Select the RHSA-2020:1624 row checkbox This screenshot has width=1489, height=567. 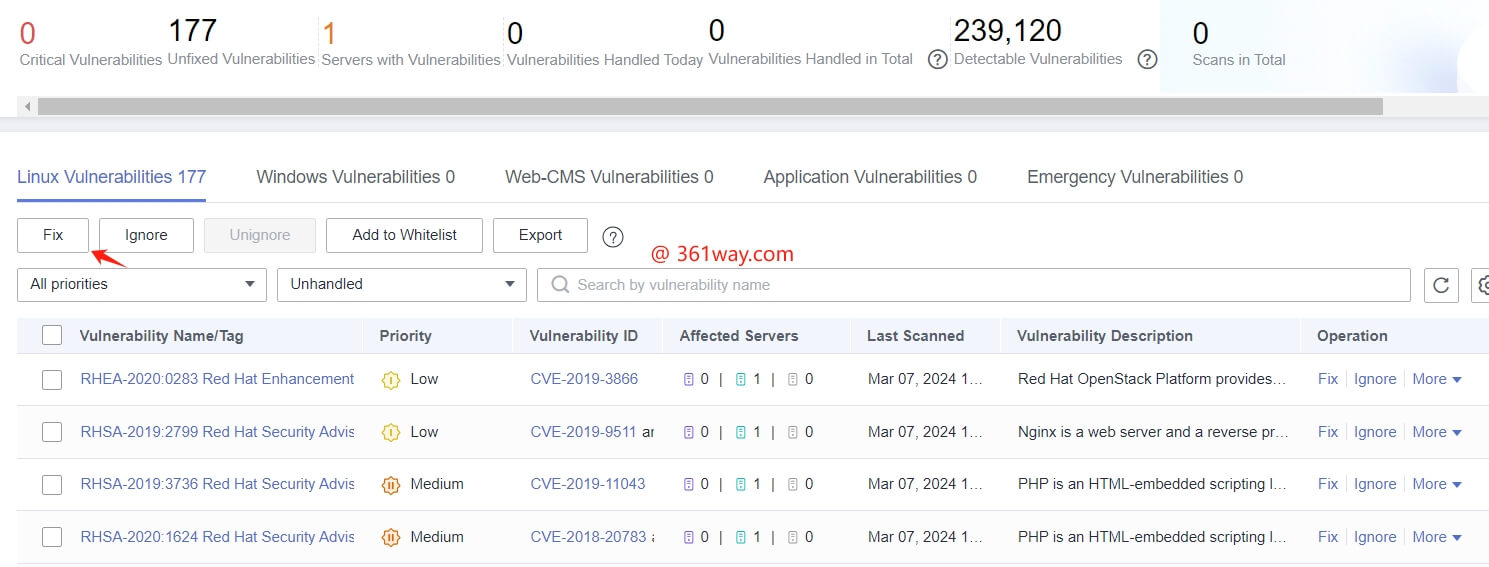pyautogui.click(x=52, y=537)
